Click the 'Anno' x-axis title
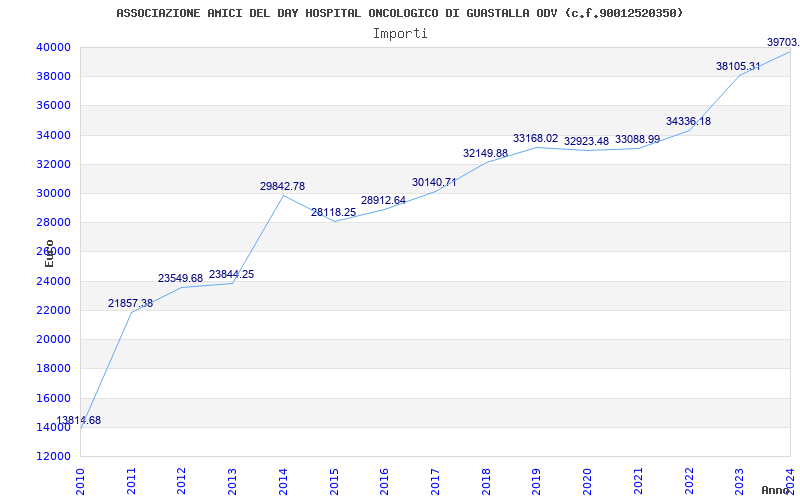Viewport: 800px width, 500px height. [x=776, y=490]
